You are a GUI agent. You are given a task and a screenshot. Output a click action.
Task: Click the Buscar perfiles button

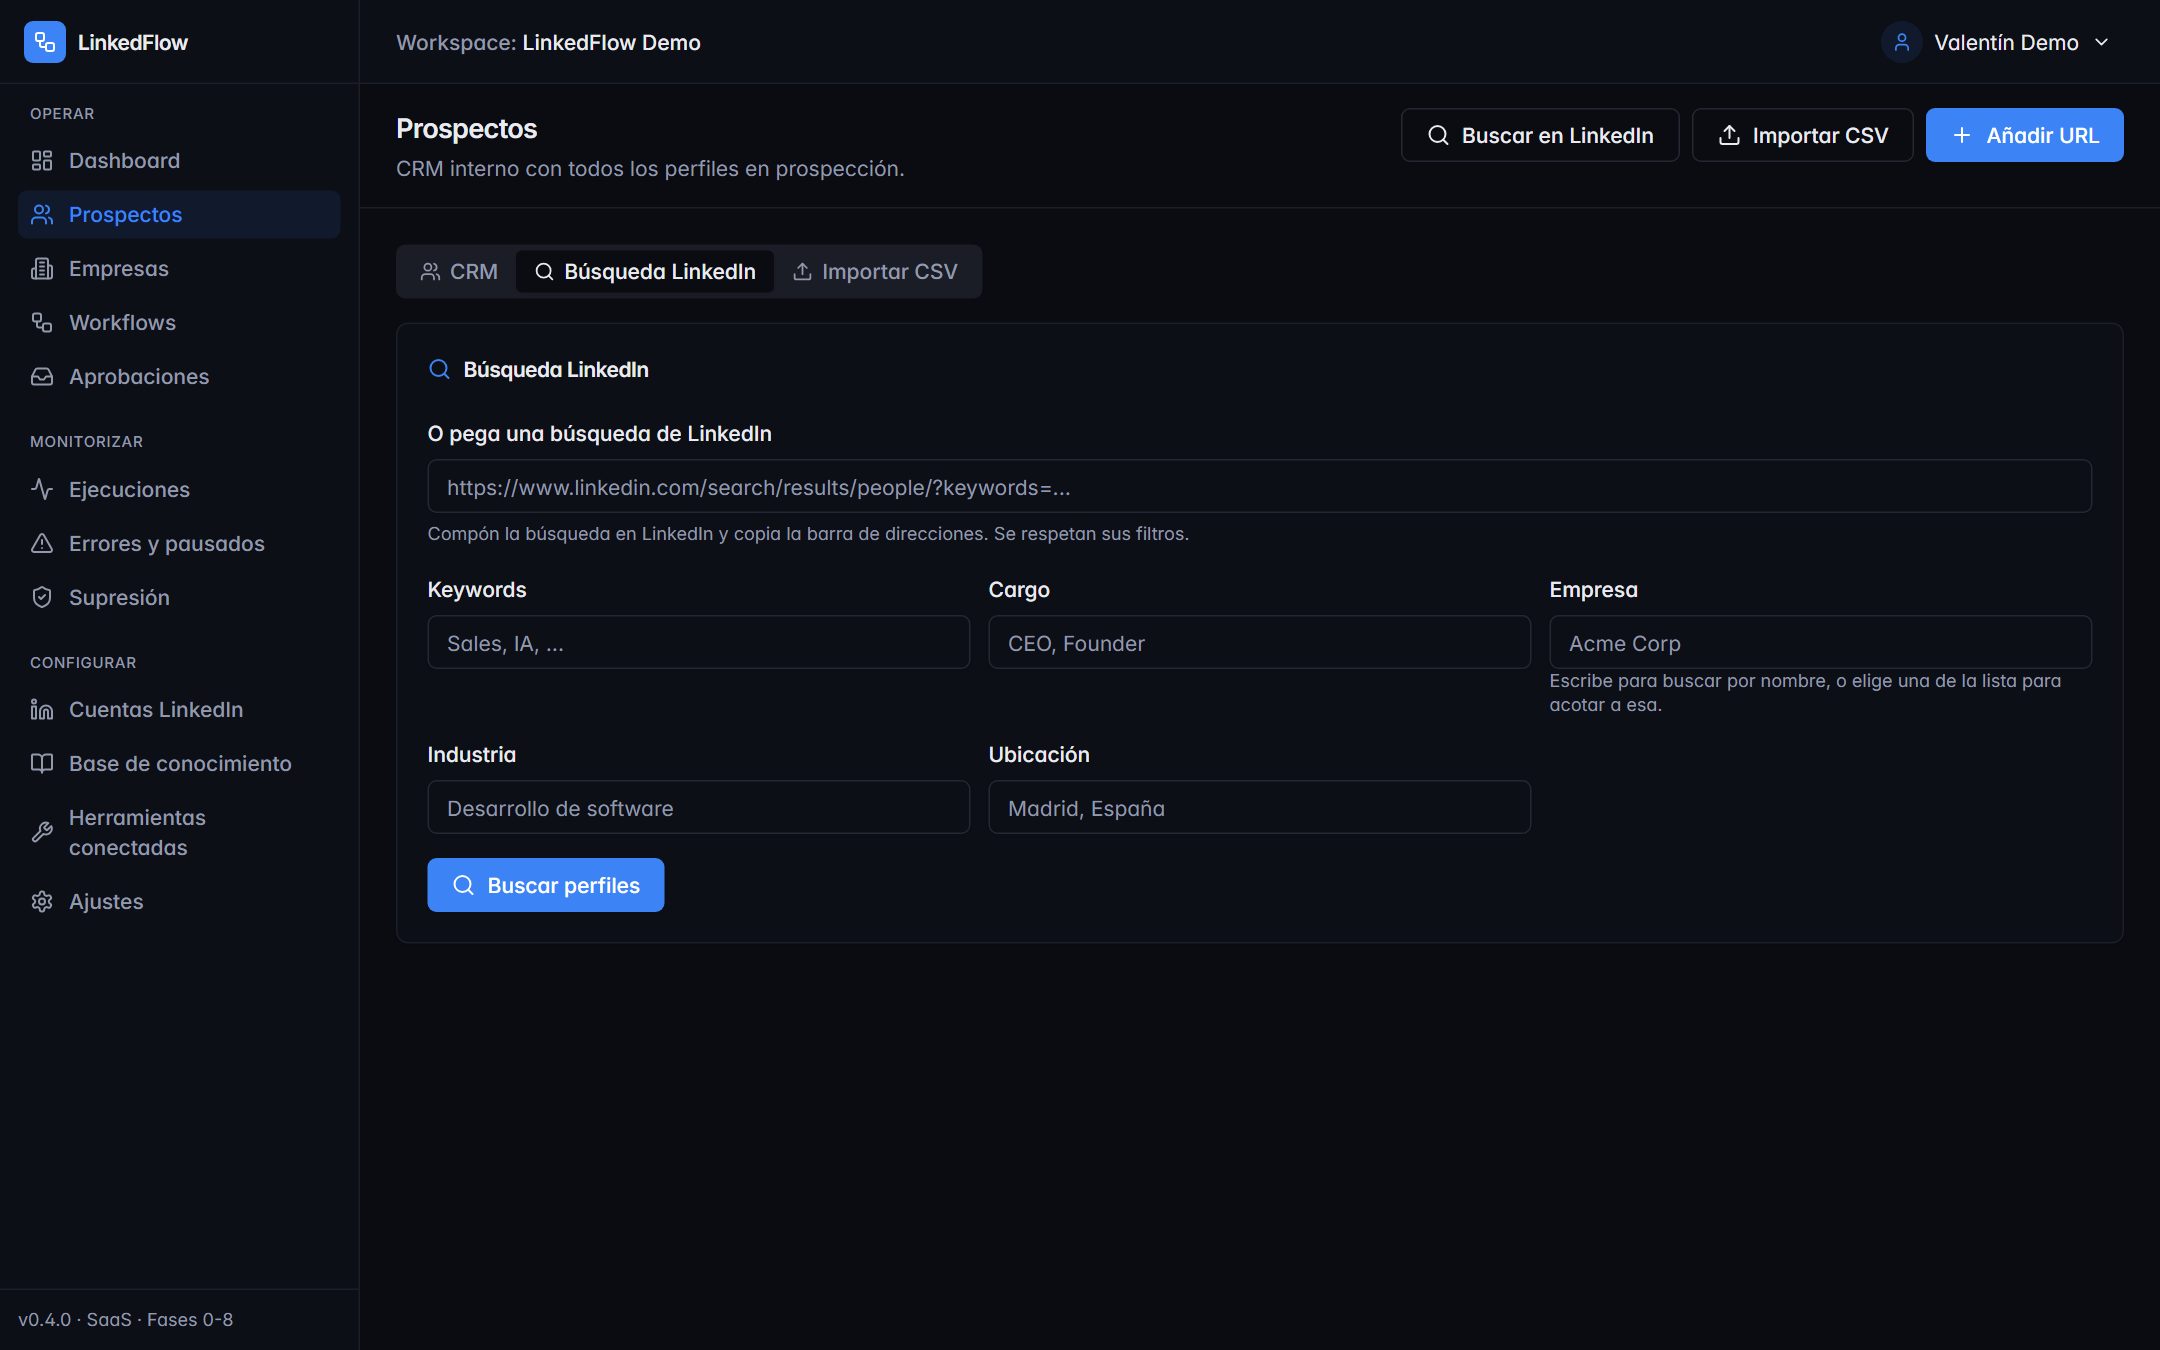[546, 885]
